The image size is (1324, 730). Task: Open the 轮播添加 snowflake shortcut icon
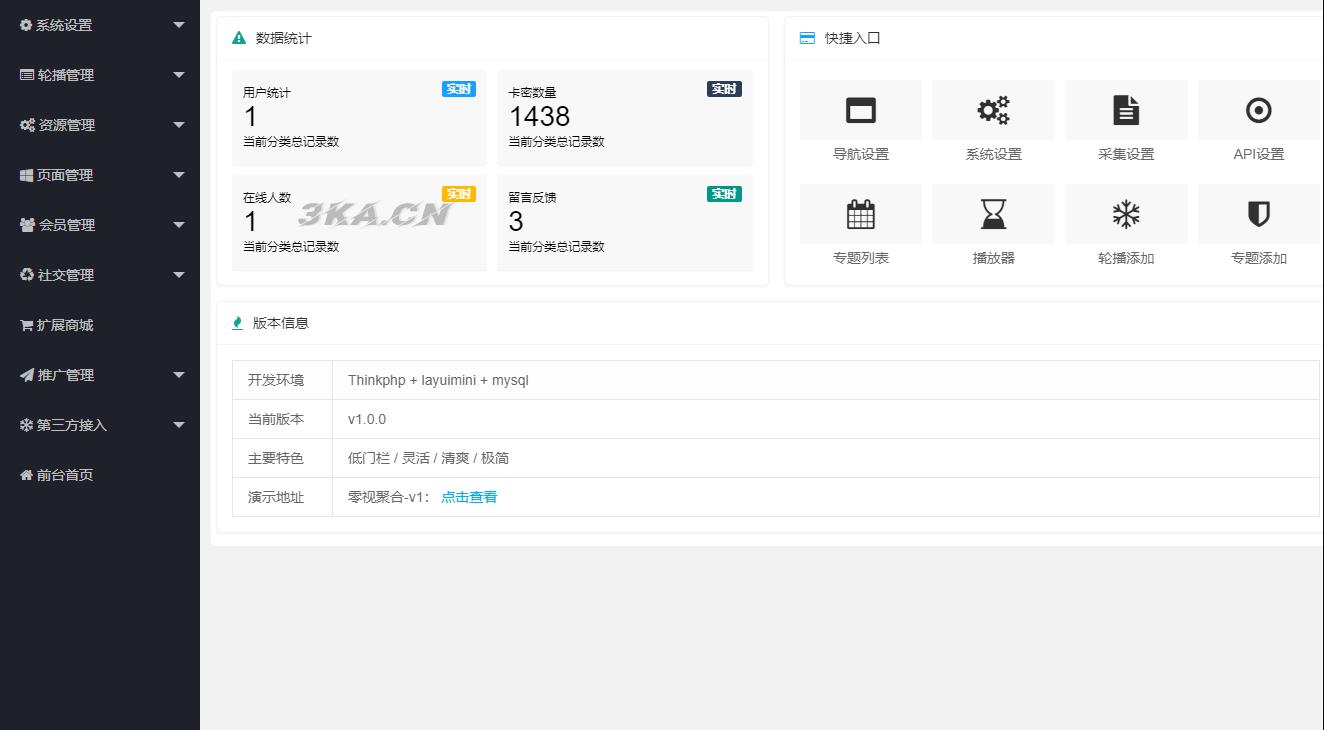click(x=1126, y=214)
